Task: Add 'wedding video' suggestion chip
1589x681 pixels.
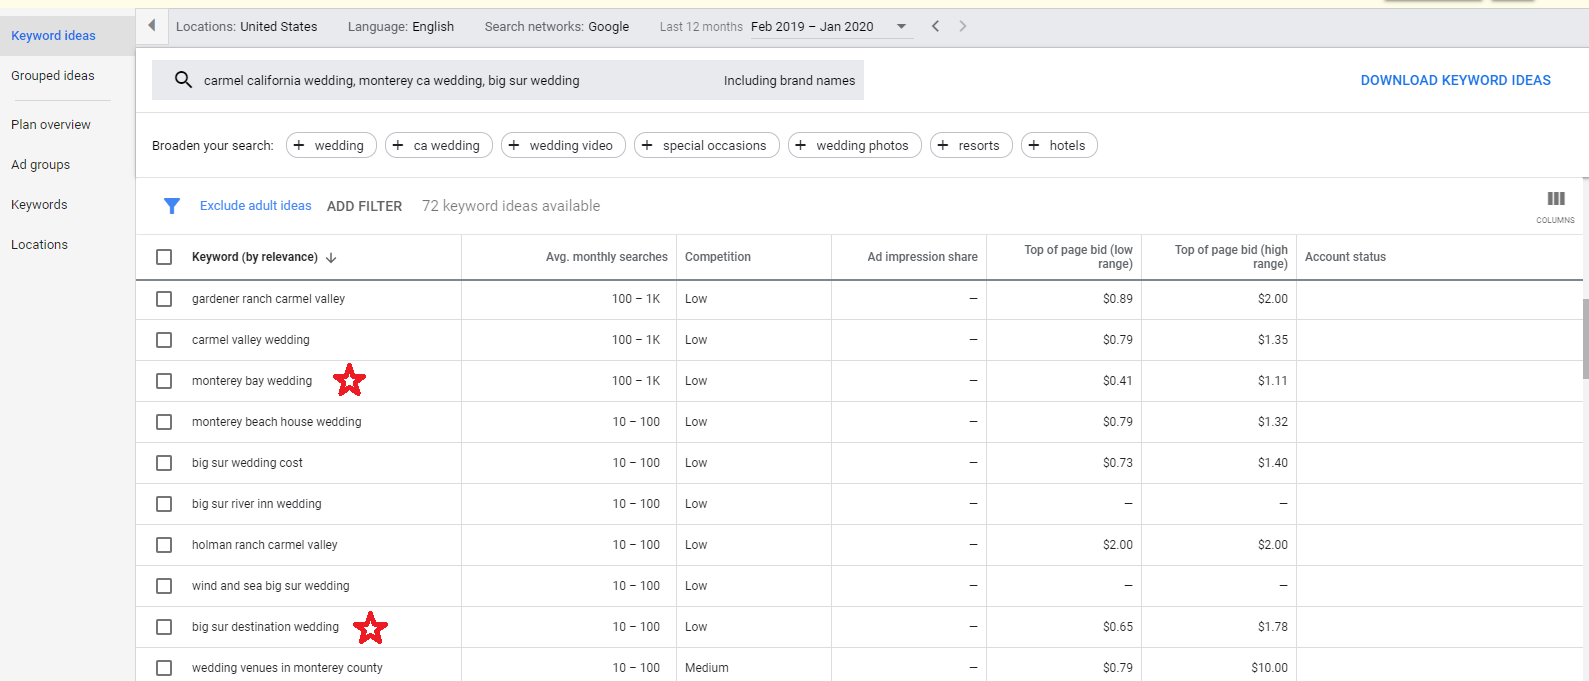Action: [563, 145]
